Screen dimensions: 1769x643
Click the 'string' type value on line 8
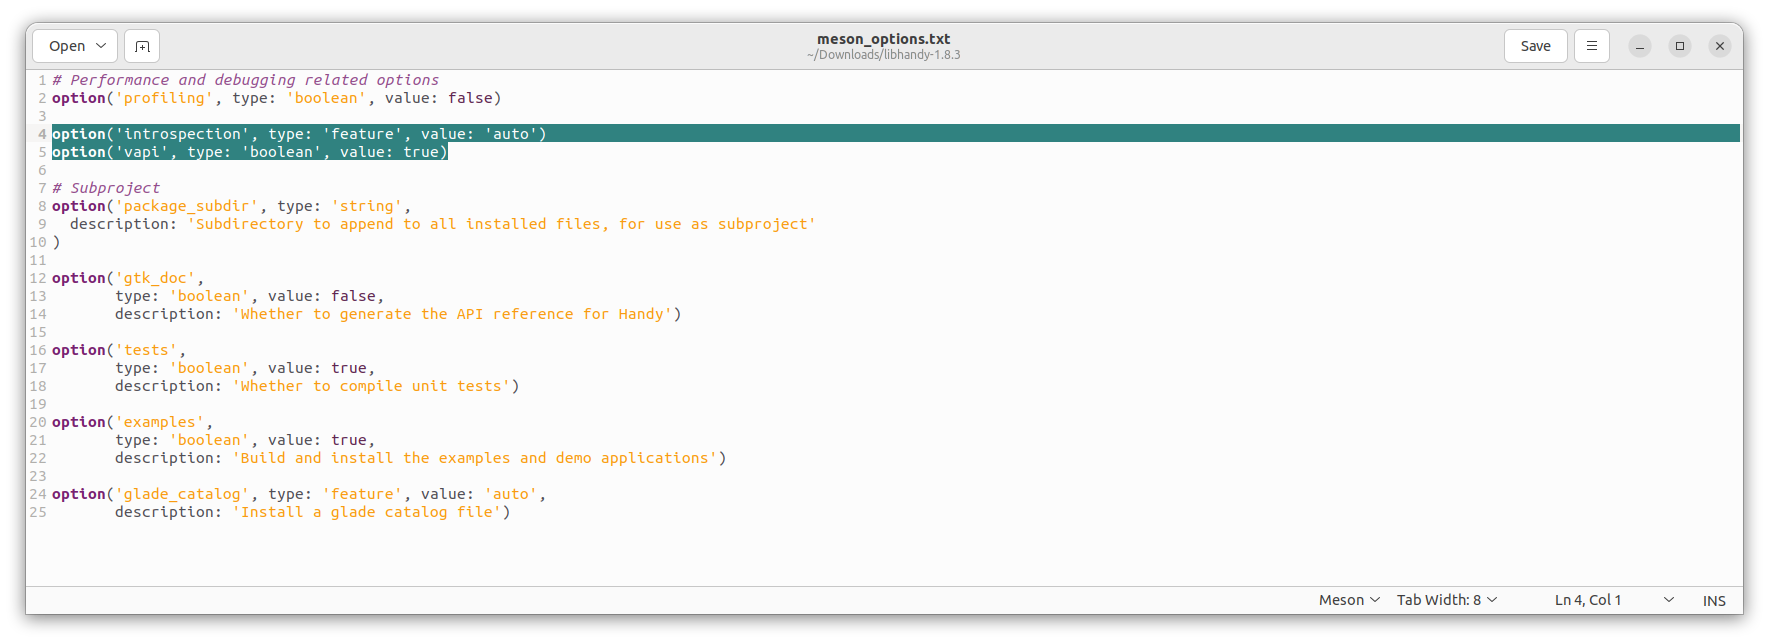click(367, 206)
